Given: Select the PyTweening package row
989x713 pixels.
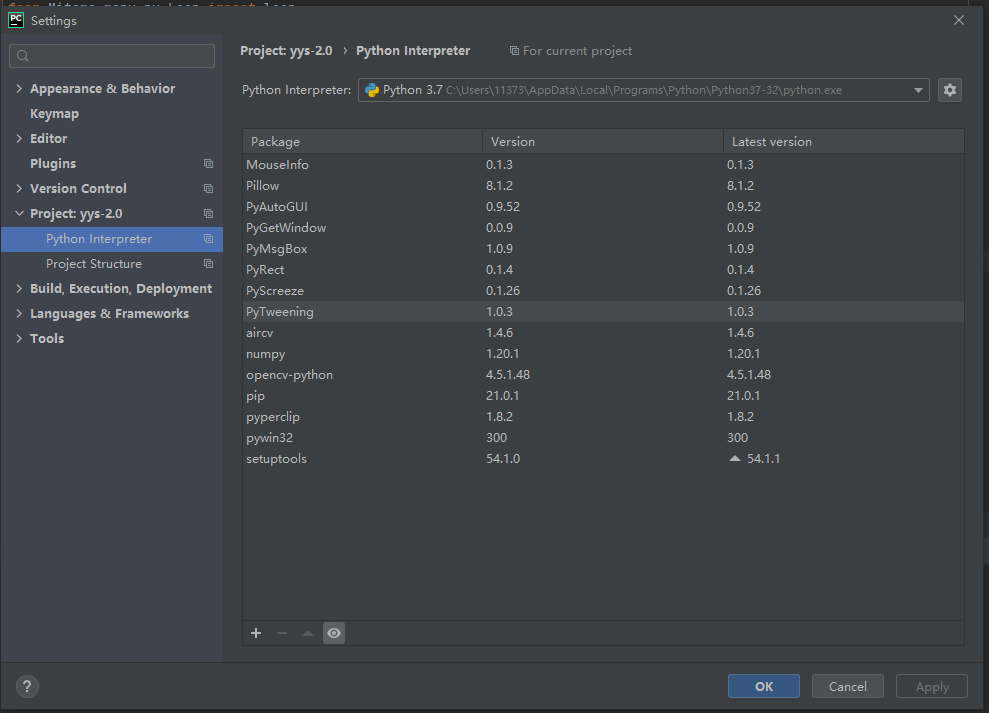Looking at the screenshot, I should pos(604,312).
